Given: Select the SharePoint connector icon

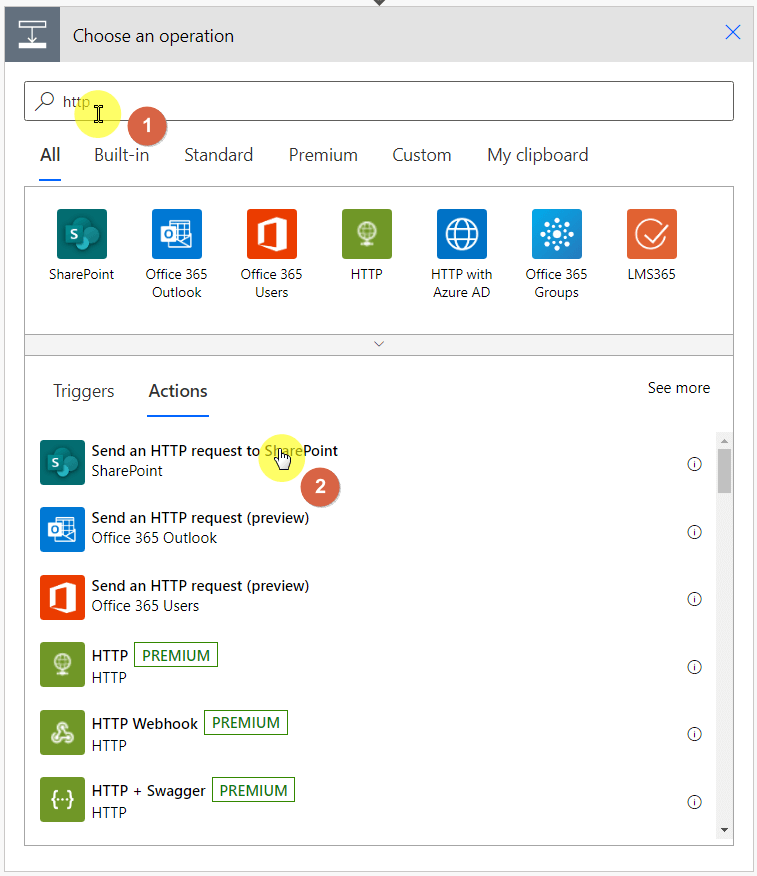Looking at the screenshot, I should (82, 234).
